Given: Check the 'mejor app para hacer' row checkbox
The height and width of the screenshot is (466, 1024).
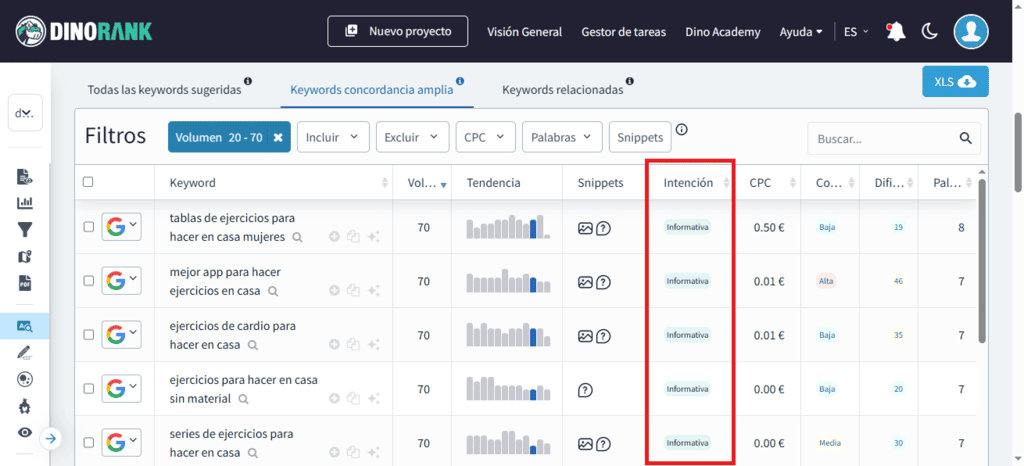Looking at the screenshot, I should (88, 281).
